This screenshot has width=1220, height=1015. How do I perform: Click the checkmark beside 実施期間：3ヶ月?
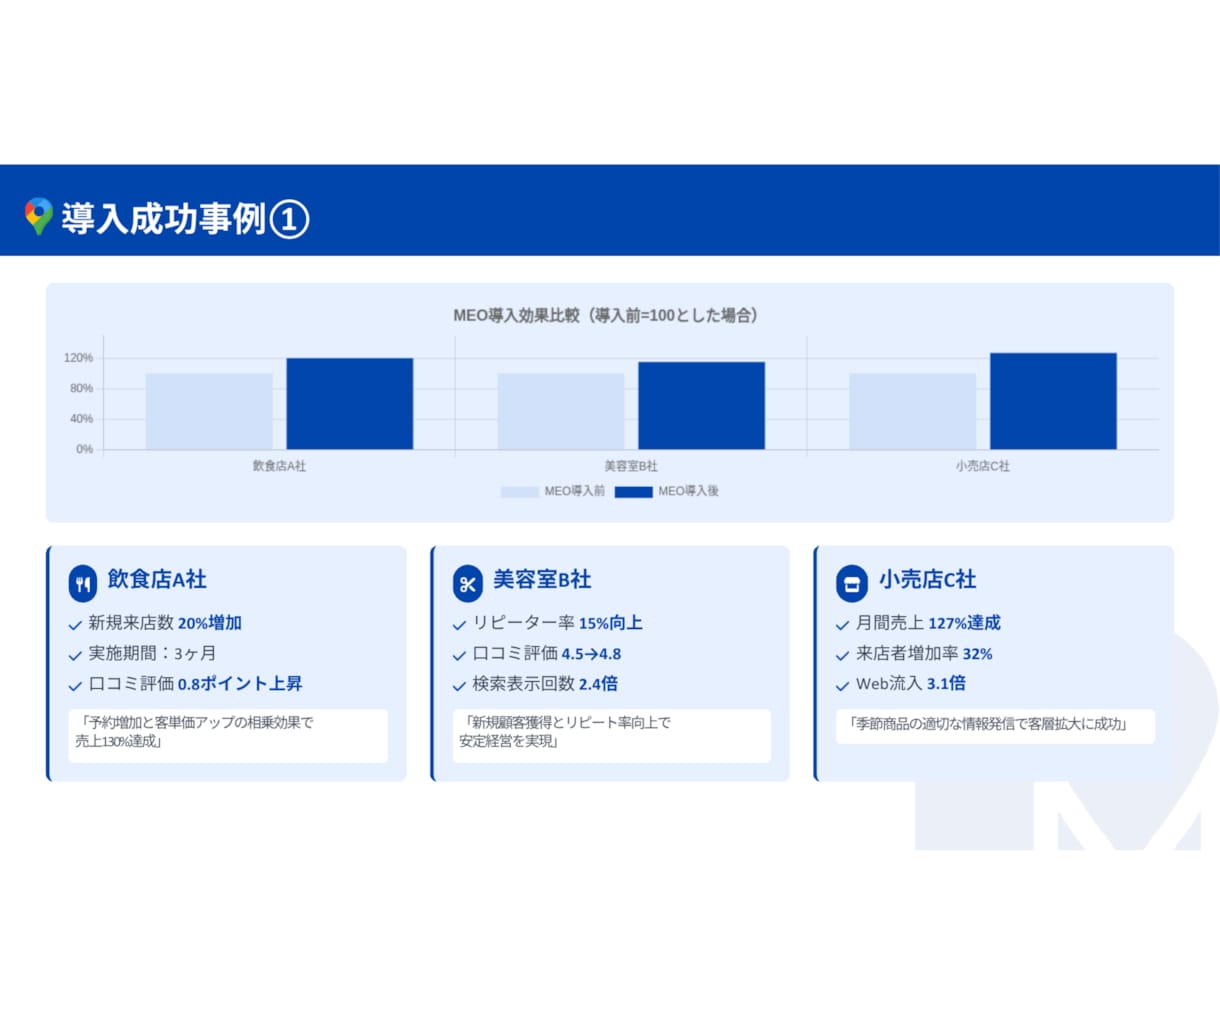click(x=75, y=656)
